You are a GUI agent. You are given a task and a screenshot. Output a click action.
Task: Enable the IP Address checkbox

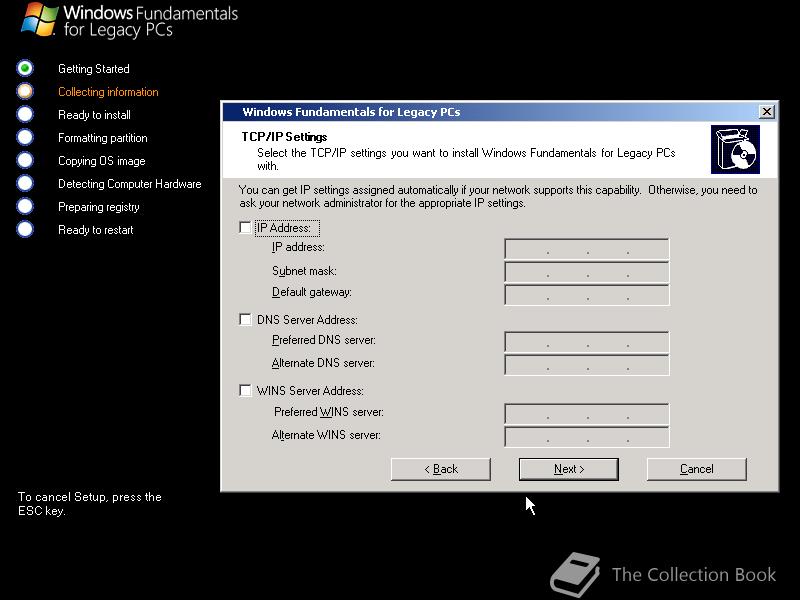pos(245,228)
